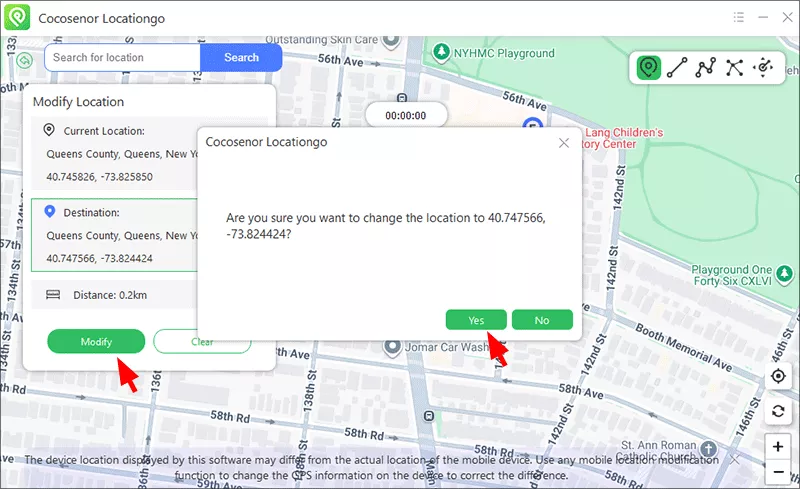The height and width of the screenshot is (489, 800).
Task: Click the distance ruler icon
Action: (53, 295)
